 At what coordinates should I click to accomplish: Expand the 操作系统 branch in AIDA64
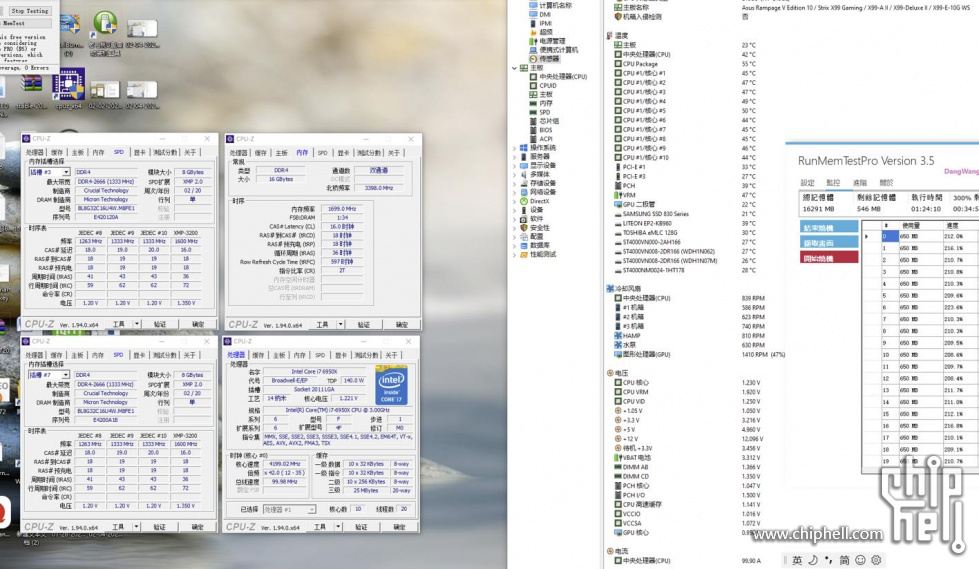pyautogui.click(x=514, y=148)
